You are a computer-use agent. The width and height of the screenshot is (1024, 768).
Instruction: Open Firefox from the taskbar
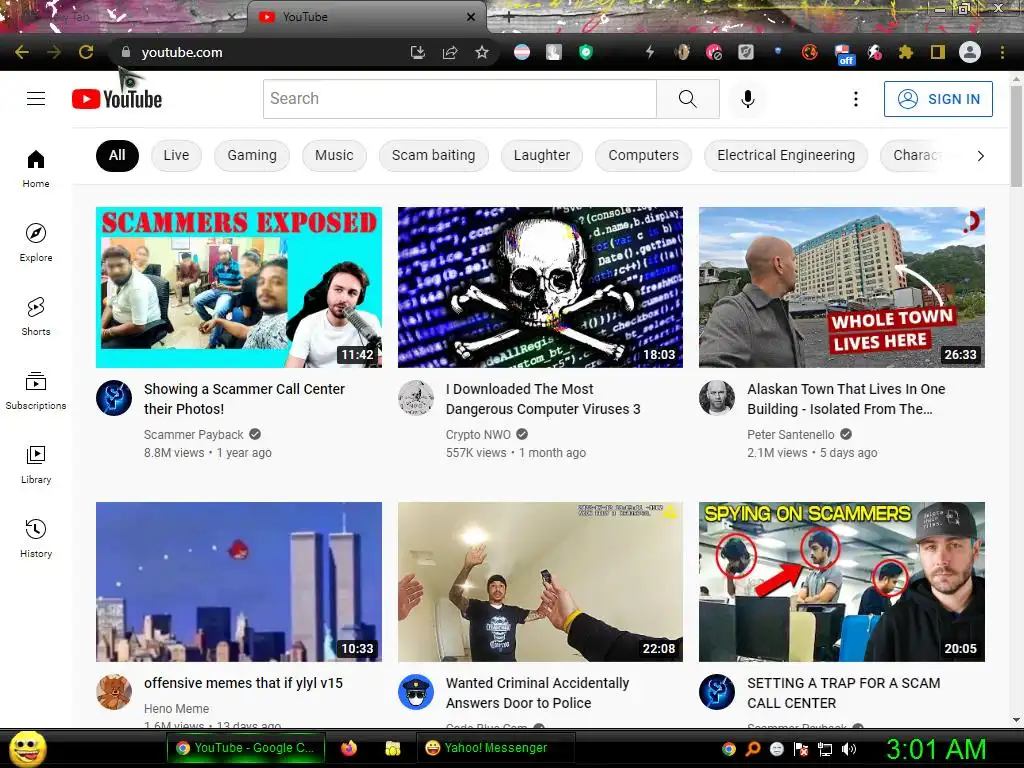349,748
